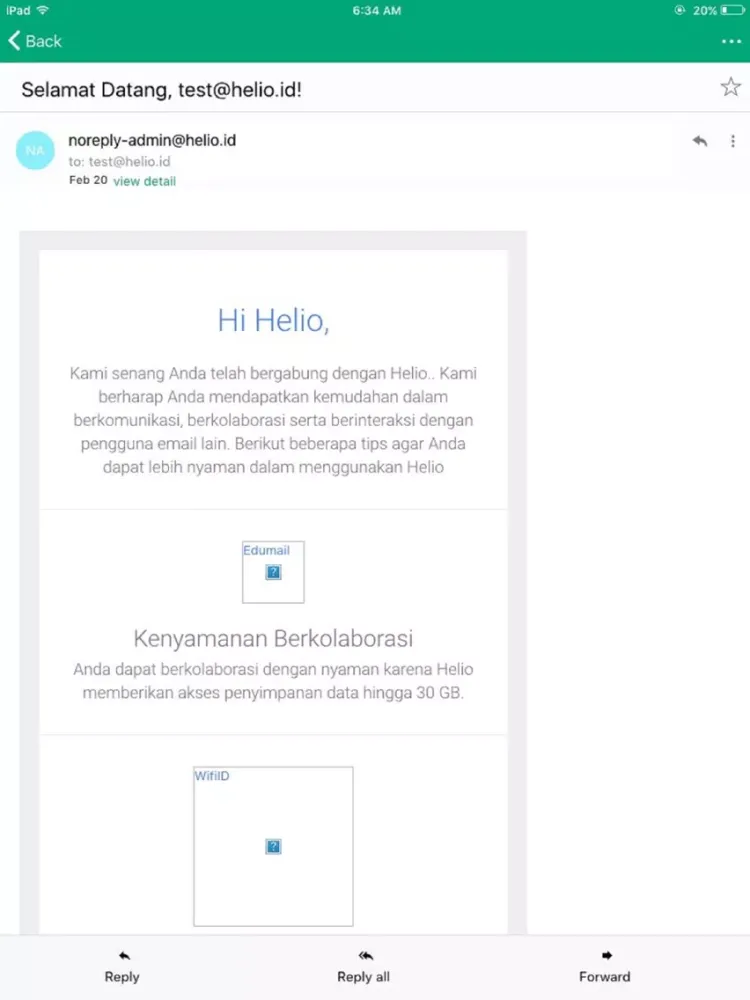Tap the Edumail broken image

pos(273,572)
